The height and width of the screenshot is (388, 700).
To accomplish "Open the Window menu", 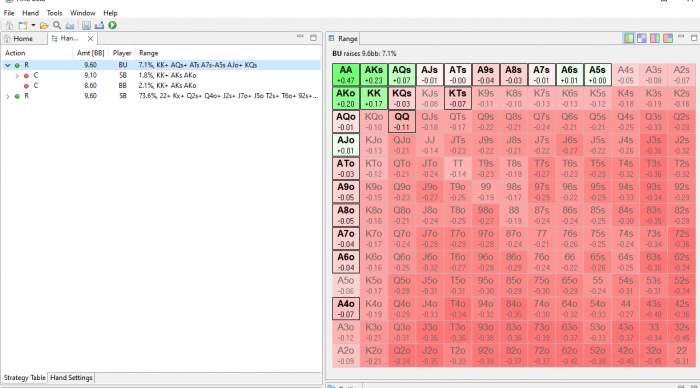I will pos(83,13).
